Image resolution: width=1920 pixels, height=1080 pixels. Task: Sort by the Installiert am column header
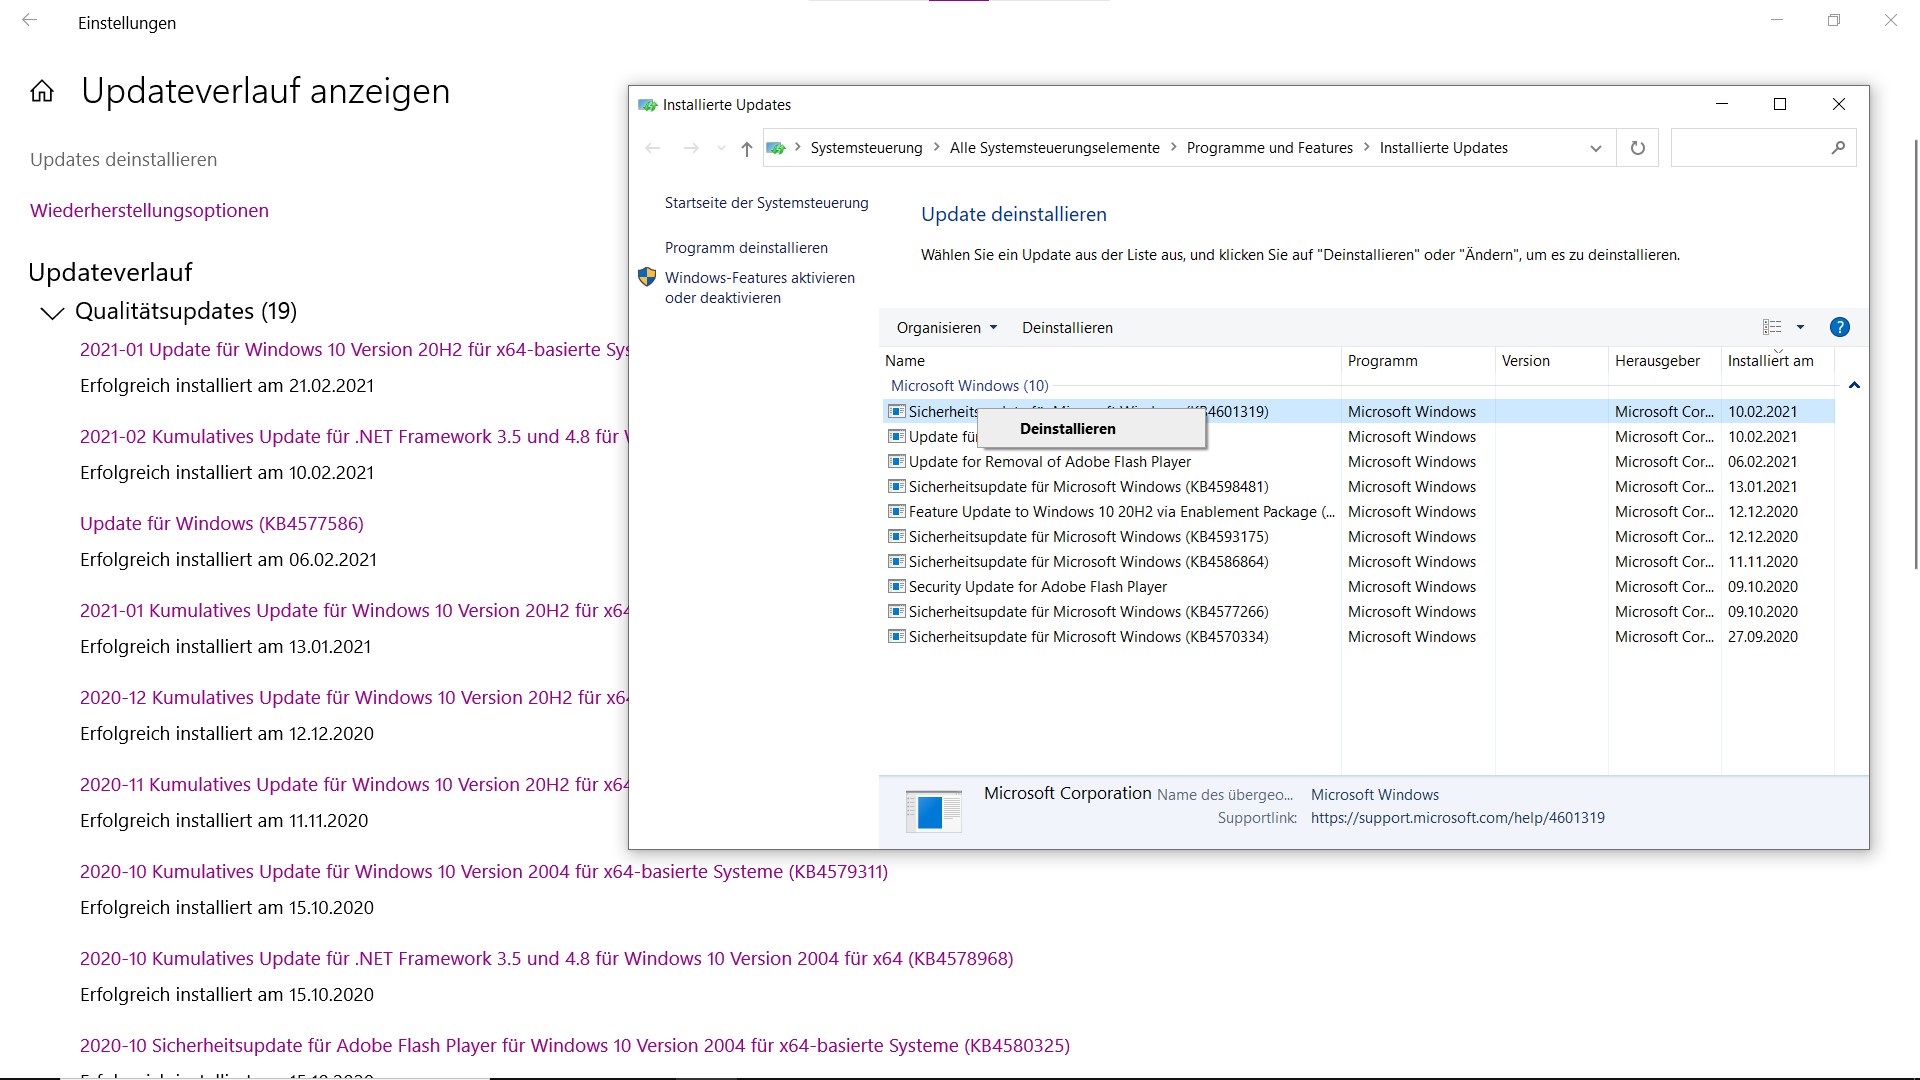tap(1770, 361)
